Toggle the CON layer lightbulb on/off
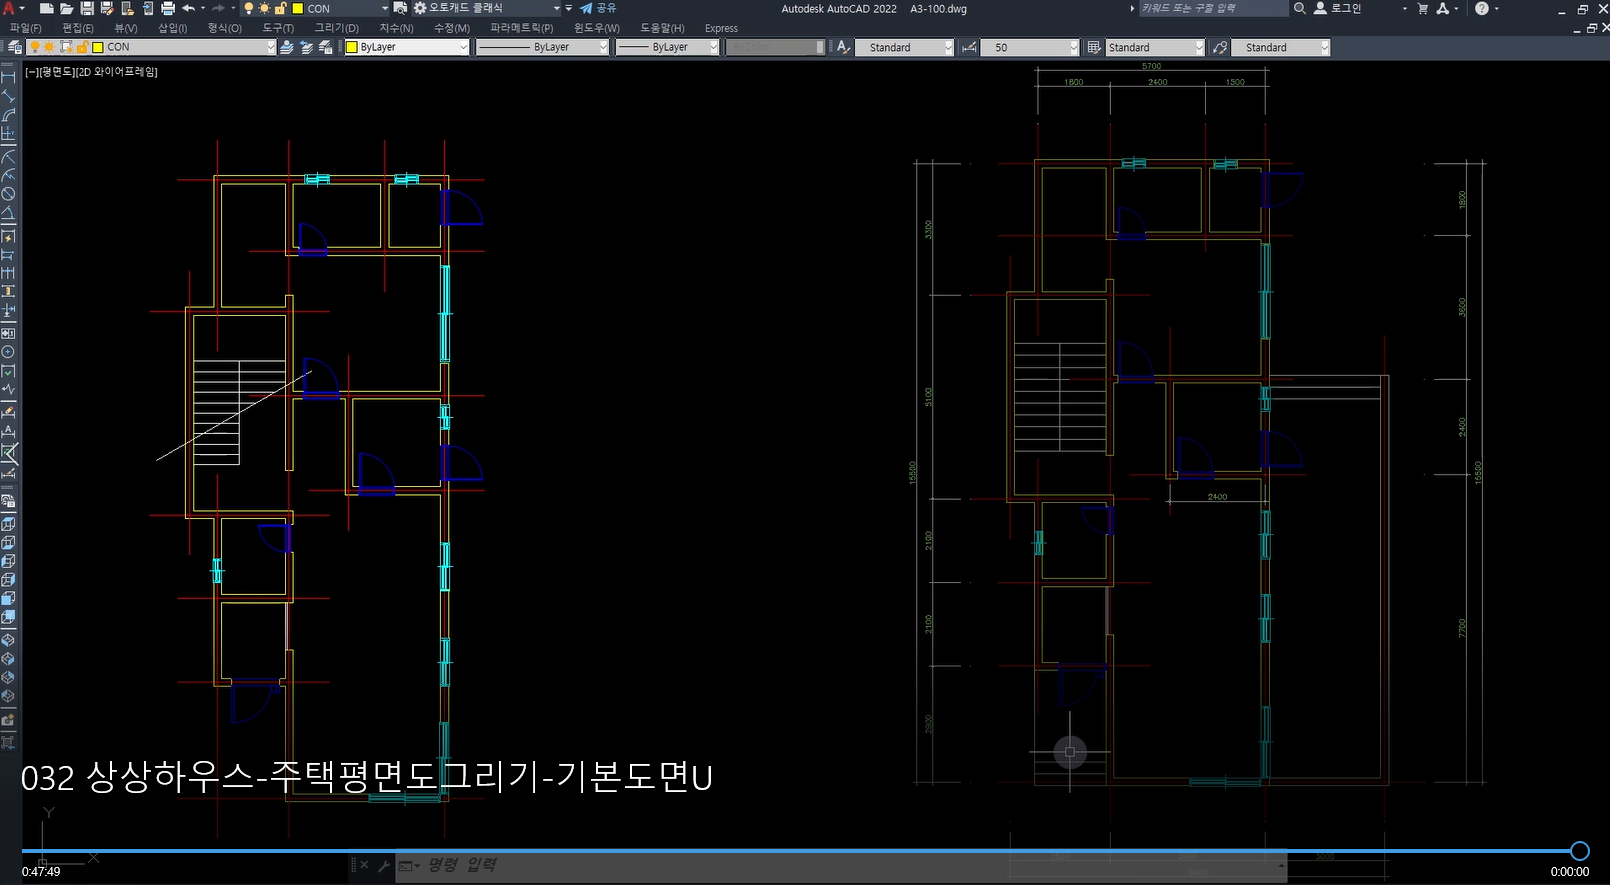 tap(35, 47)
